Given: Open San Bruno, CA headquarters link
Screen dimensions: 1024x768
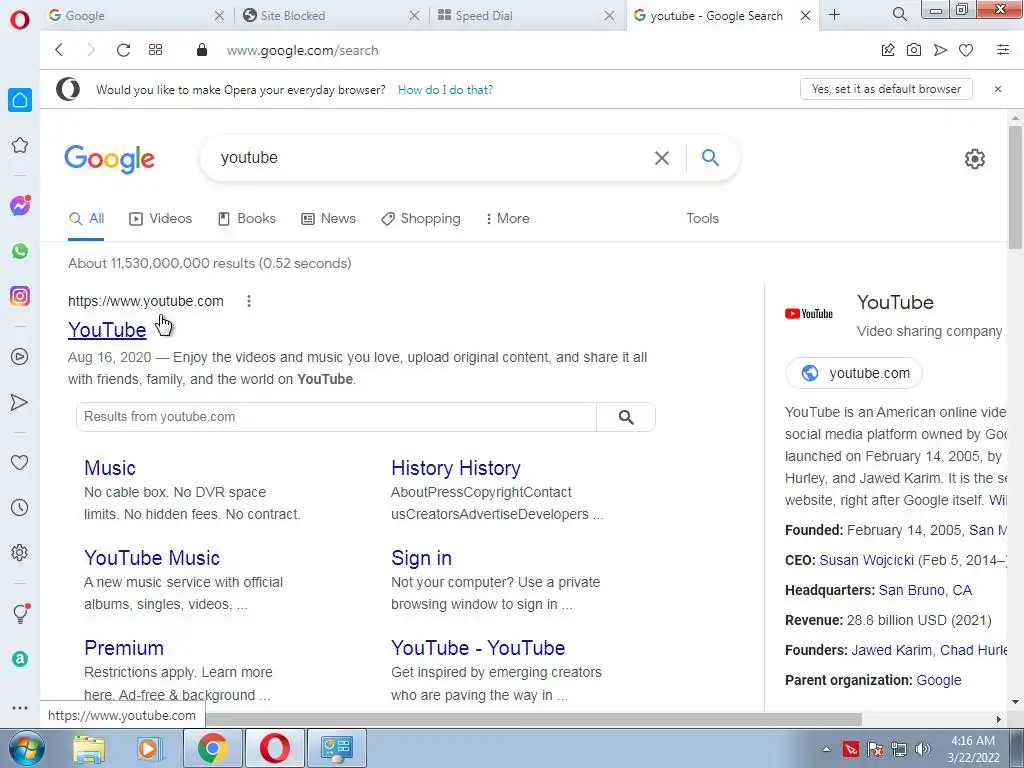Looking at the screenshot, I should pyautogui.click(x=925, y=590).
